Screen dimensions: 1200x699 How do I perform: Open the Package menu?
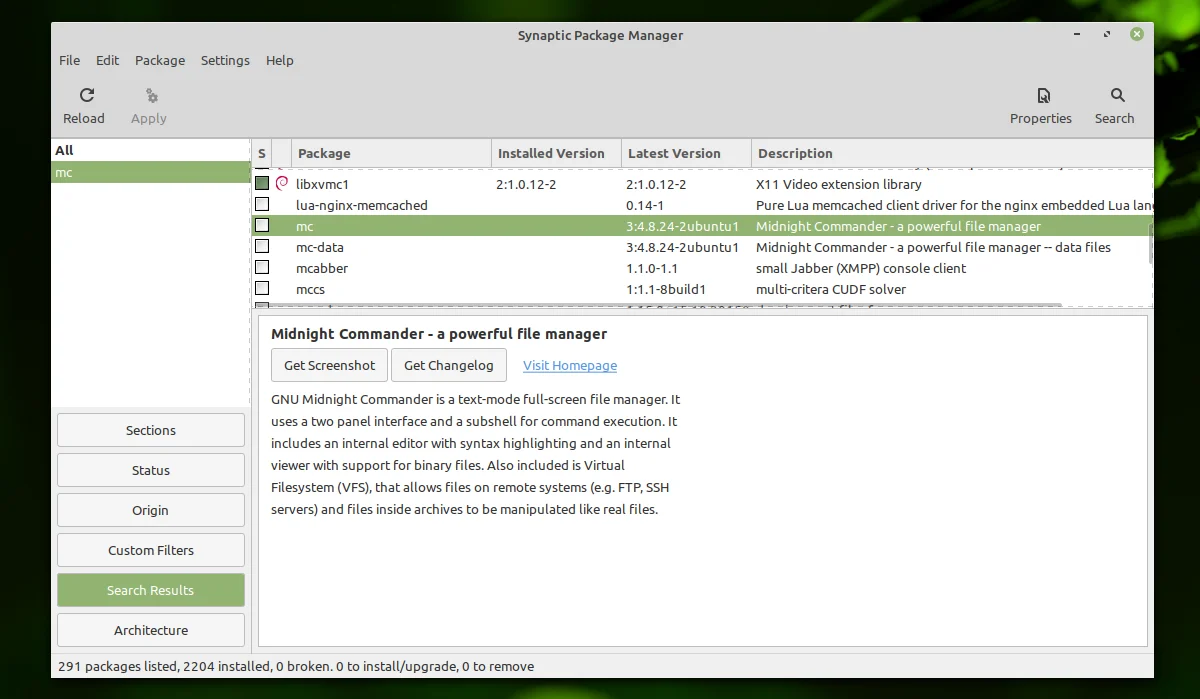[160, 60]
